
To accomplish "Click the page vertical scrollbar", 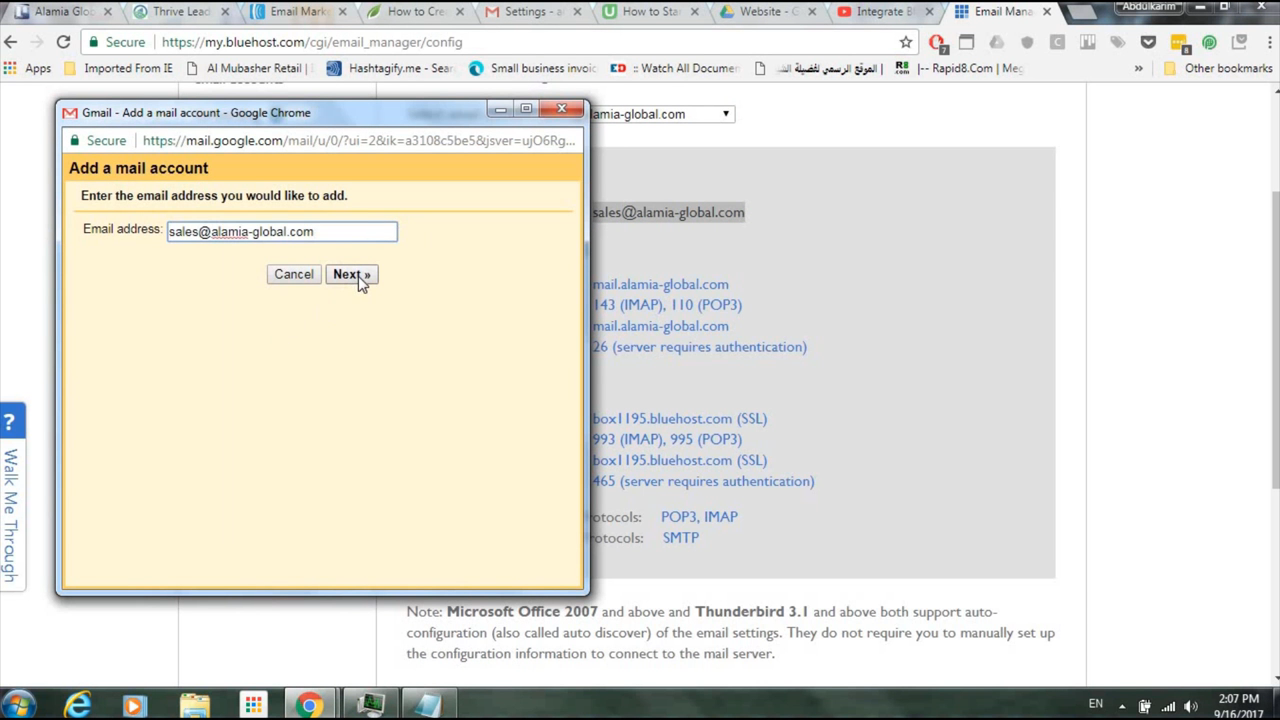I will tap(1272, 300).
